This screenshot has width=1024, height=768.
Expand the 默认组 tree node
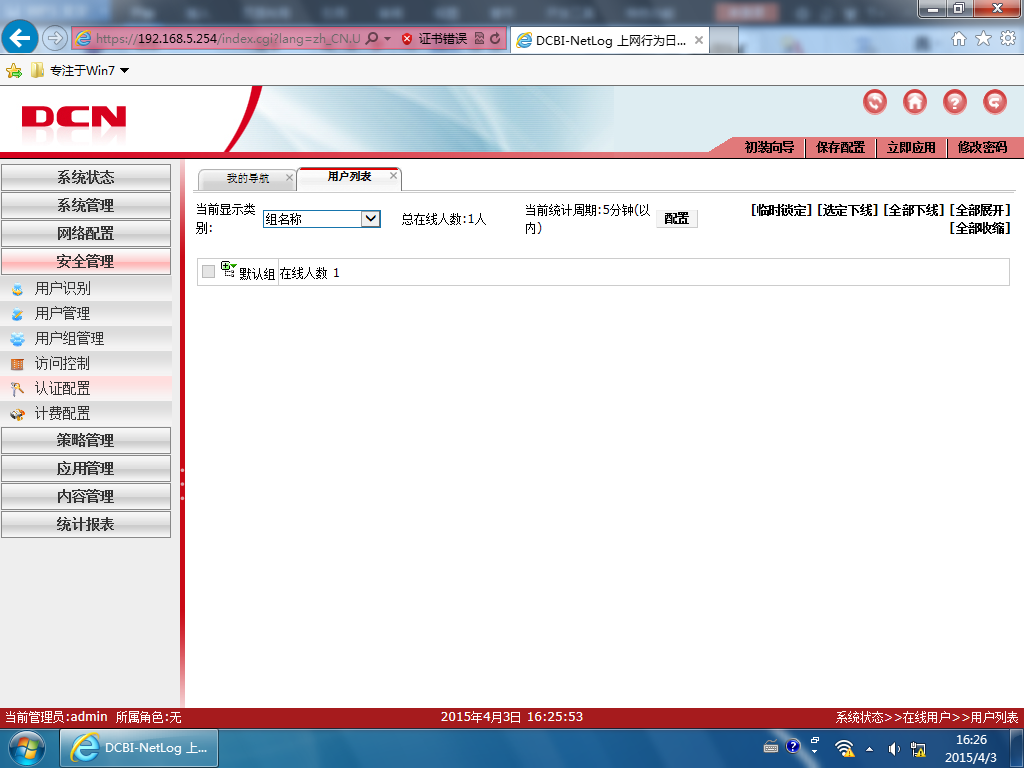click(x=228, y=269)
